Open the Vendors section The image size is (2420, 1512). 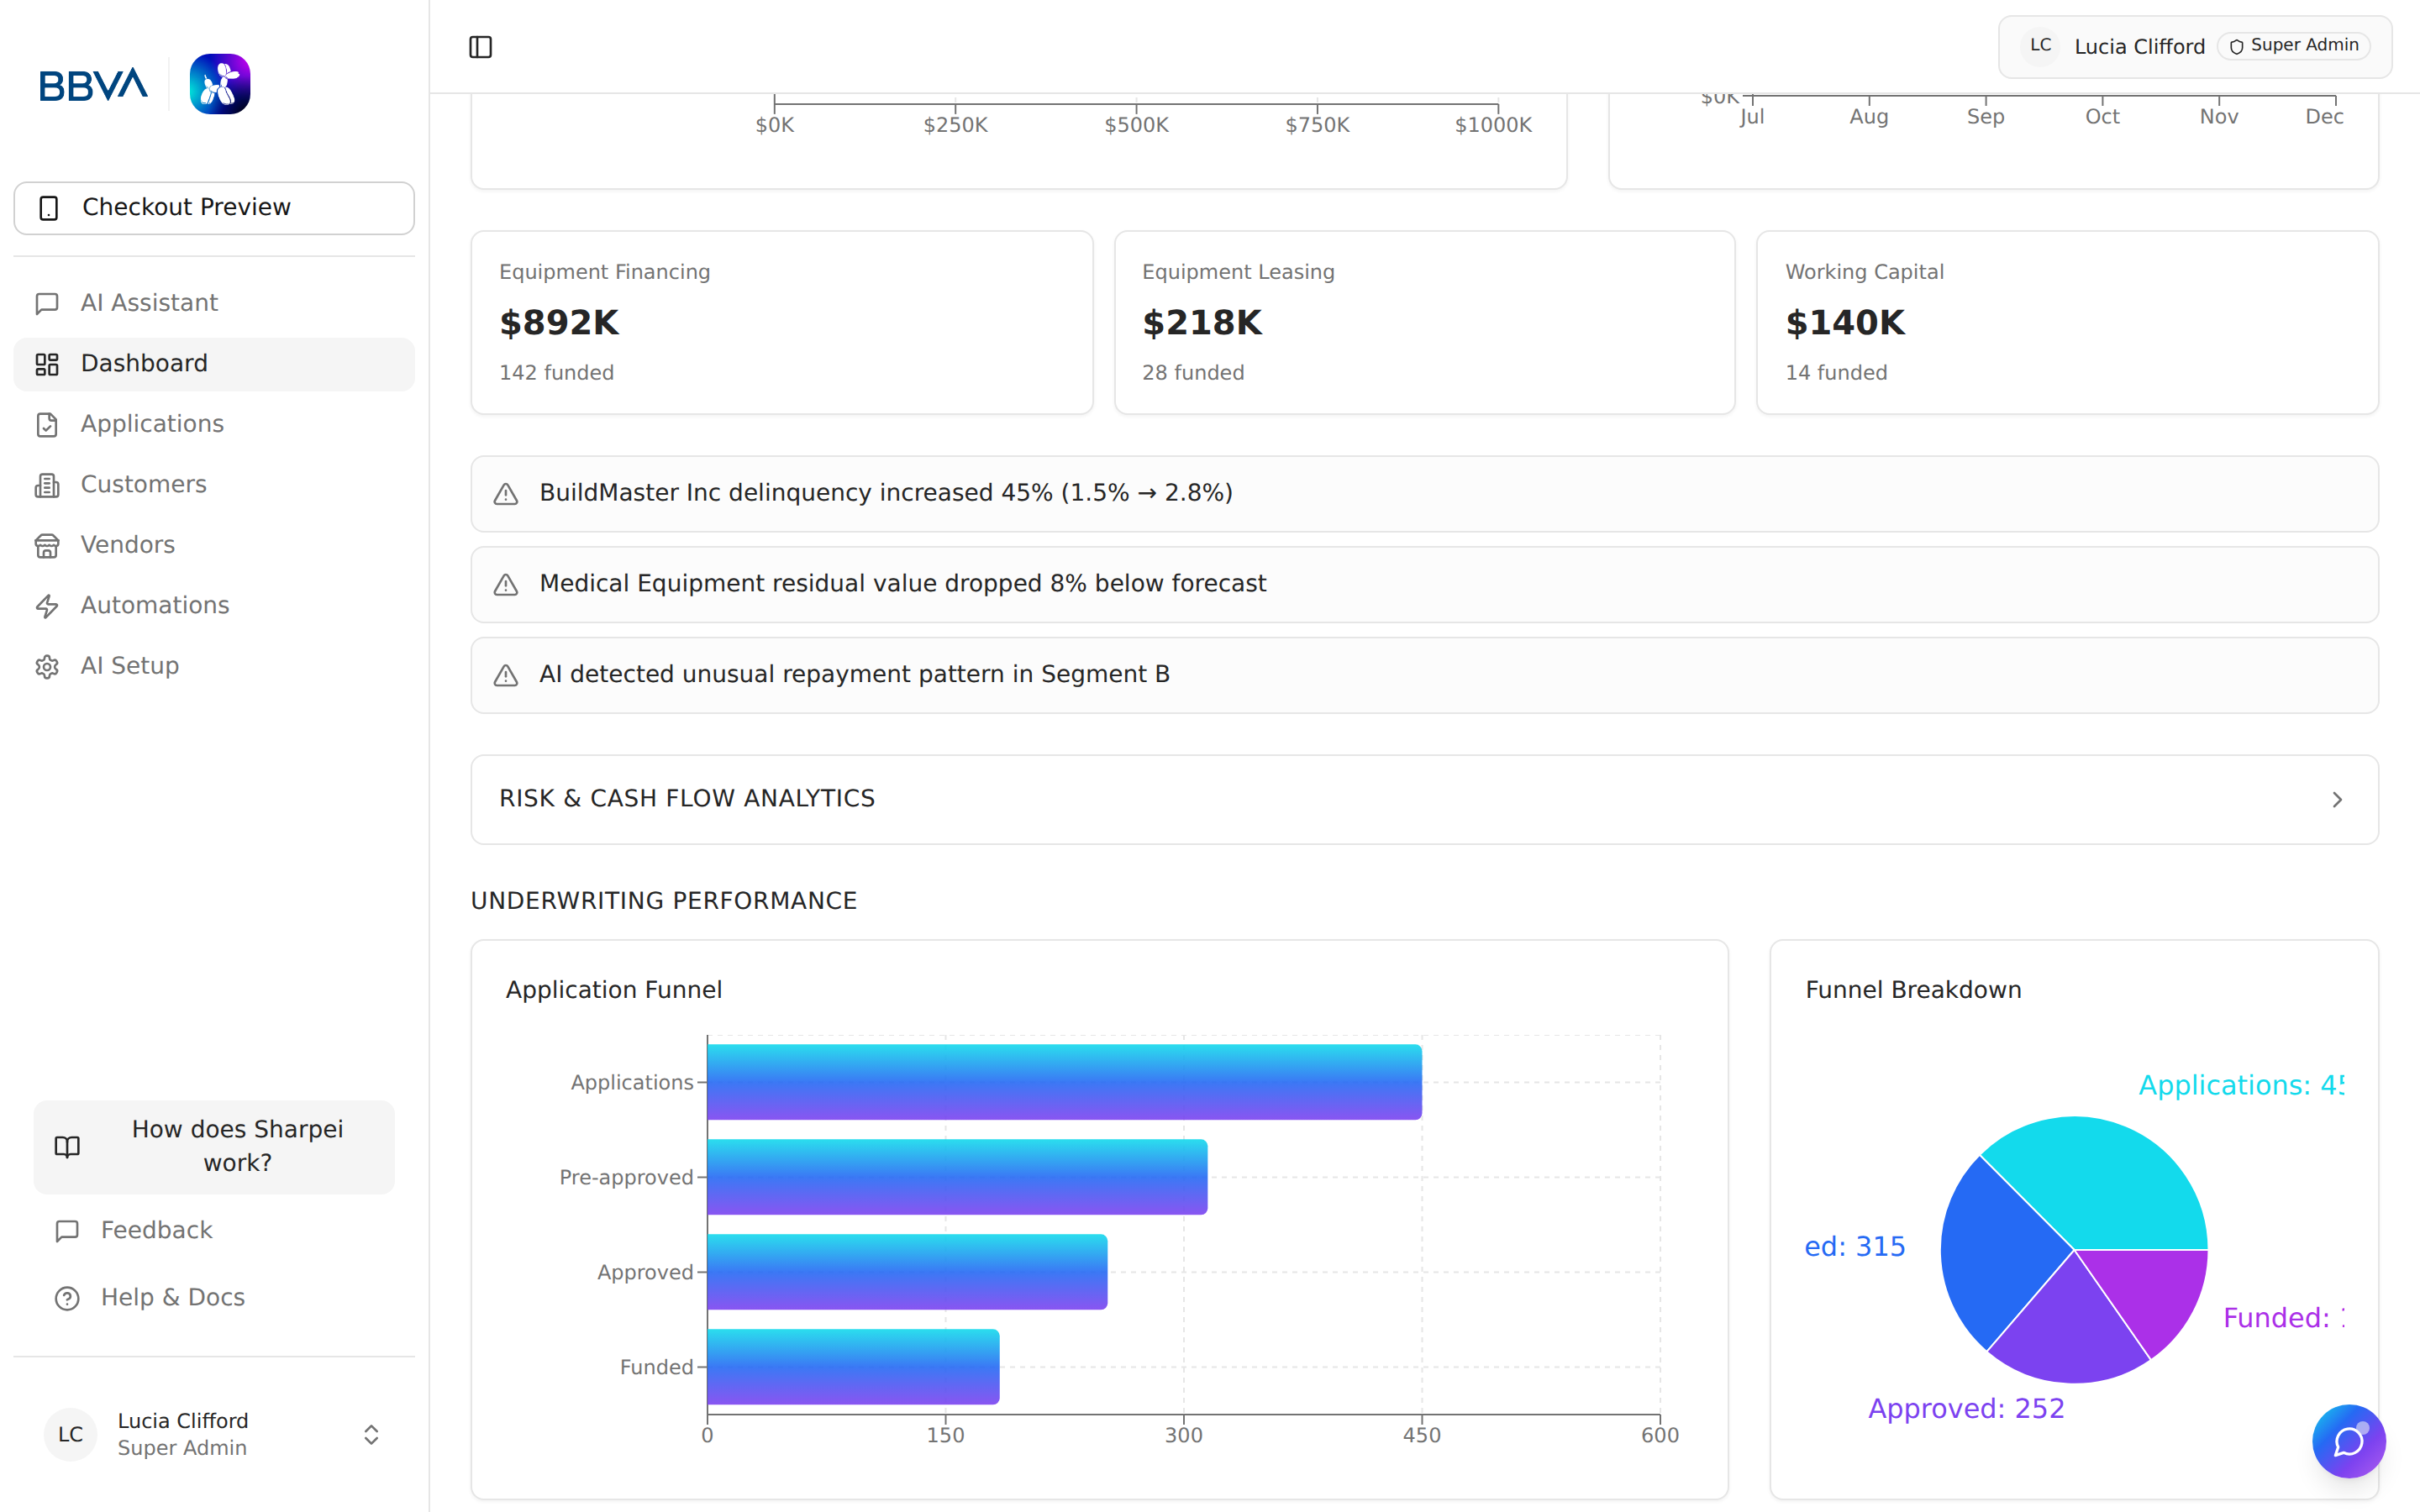(127, 544)
